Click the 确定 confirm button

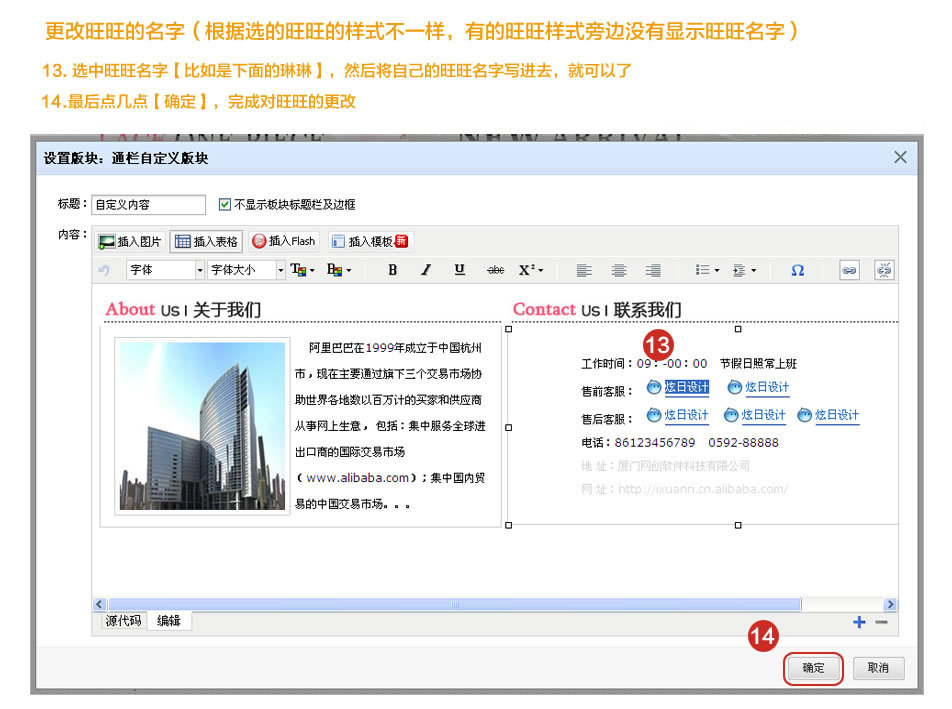click(813, 668)
